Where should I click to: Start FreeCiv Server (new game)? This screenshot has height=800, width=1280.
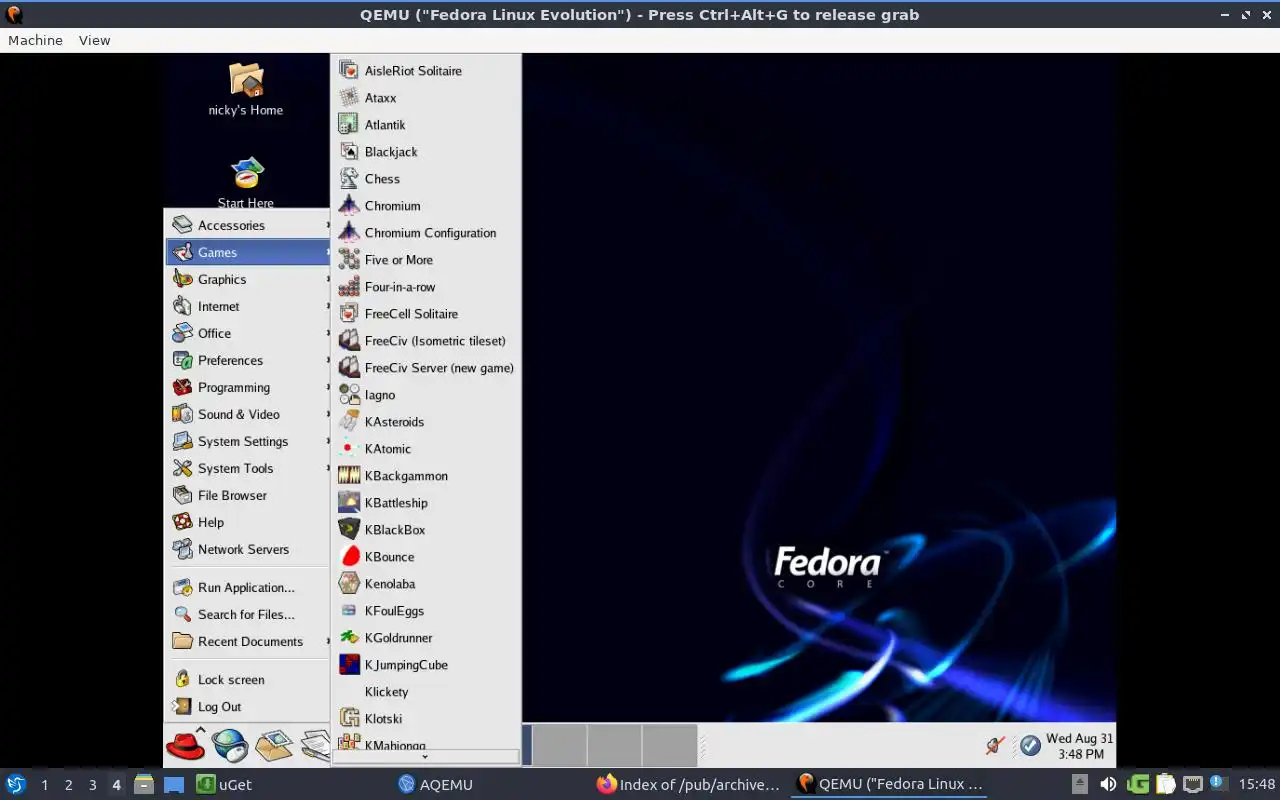pyautogui.click(x=426, y=368)
